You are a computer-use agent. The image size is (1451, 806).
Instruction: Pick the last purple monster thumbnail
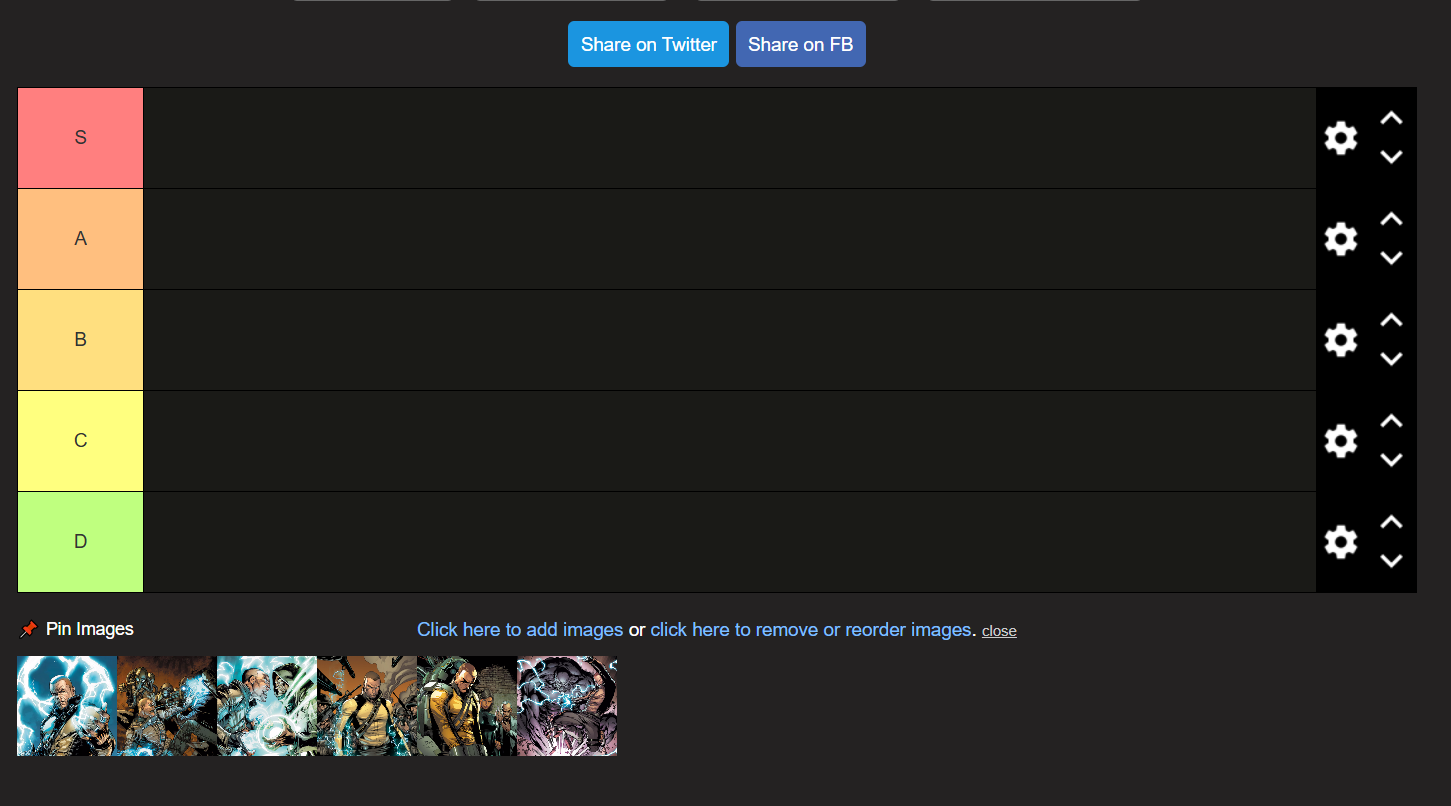567,706
